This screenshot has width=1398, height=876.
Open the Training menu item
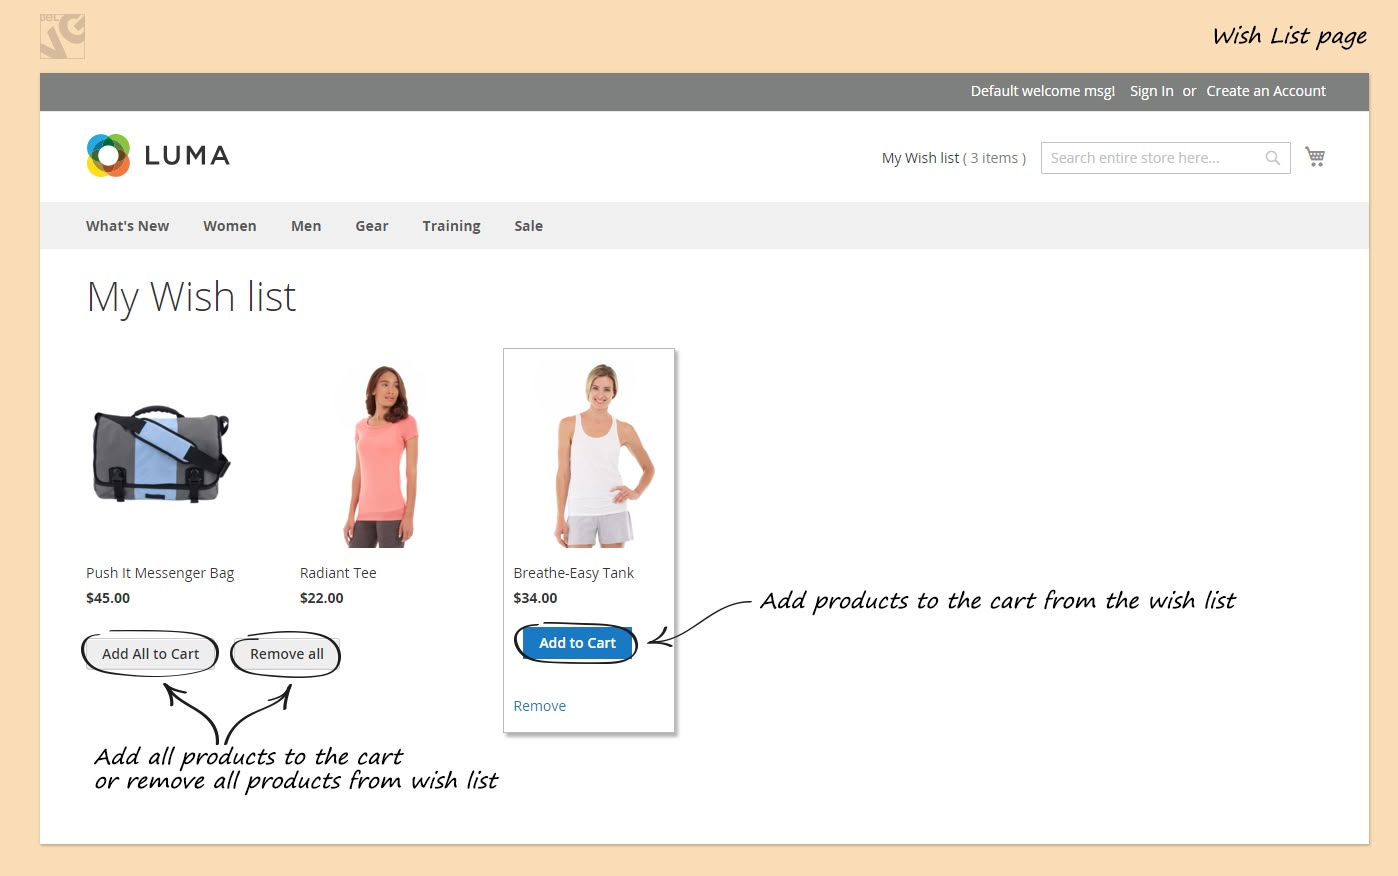click(451, 226)
